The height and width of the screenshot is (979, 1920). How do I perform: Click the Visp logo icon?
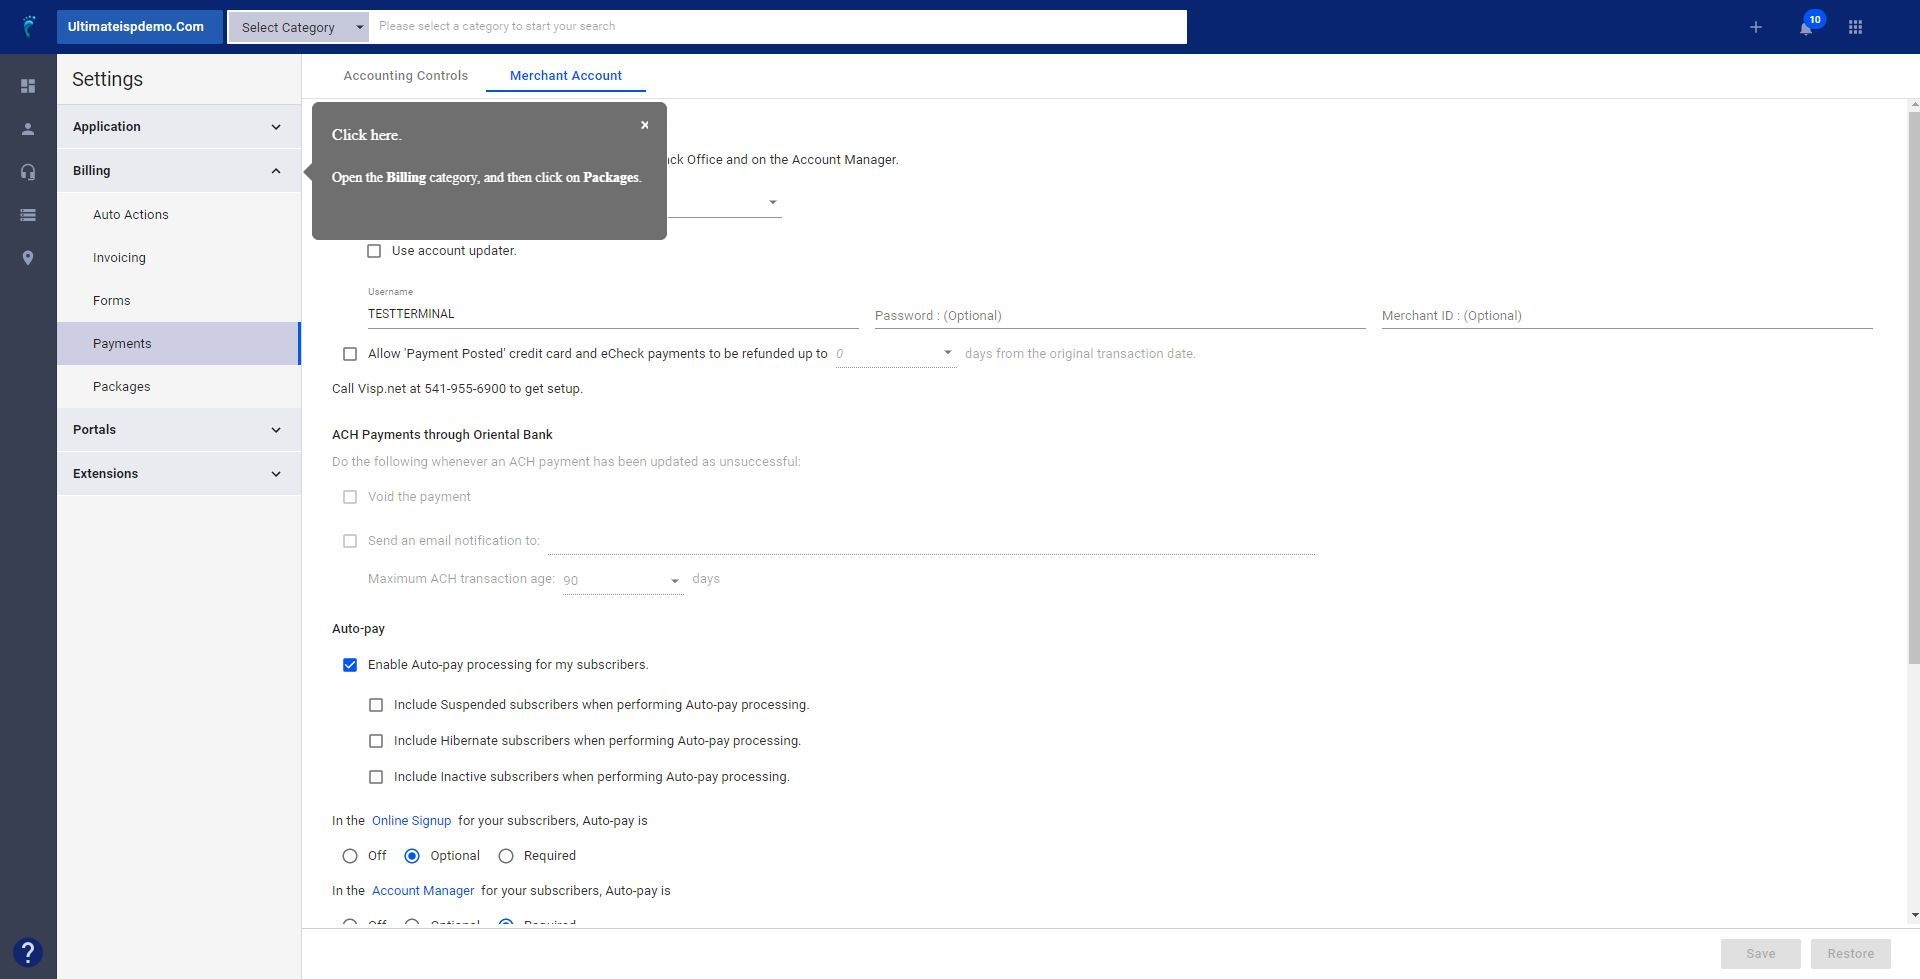[x=28, y=27]
